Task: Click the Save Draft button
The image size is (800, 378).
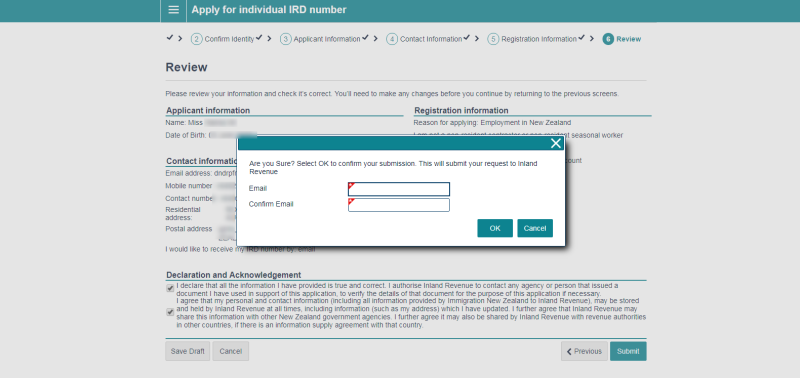Action: (187, 351)
